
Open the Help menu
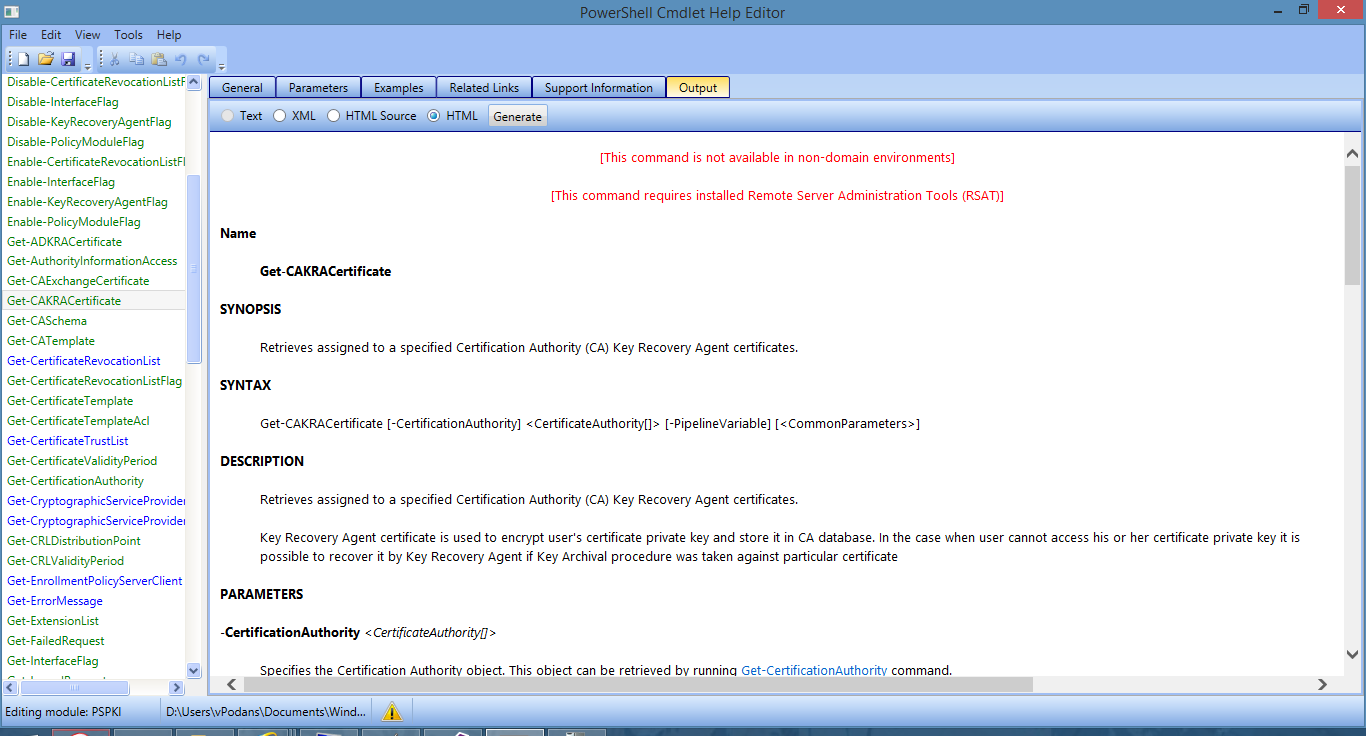(169, 35)
